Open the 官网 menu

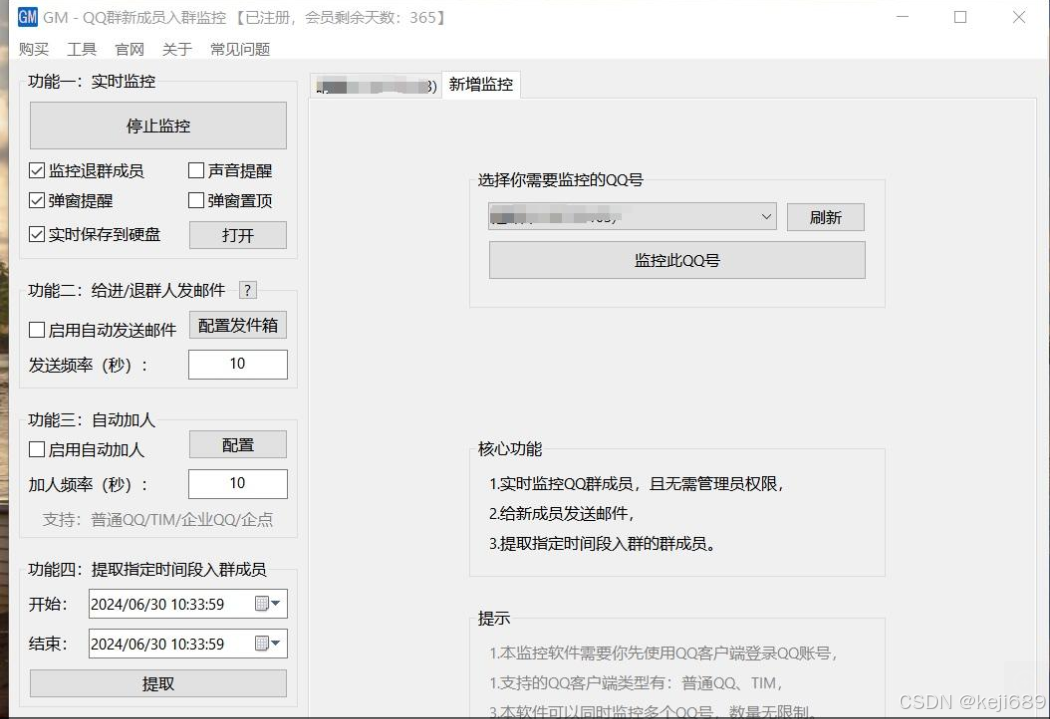coord(129,49)
